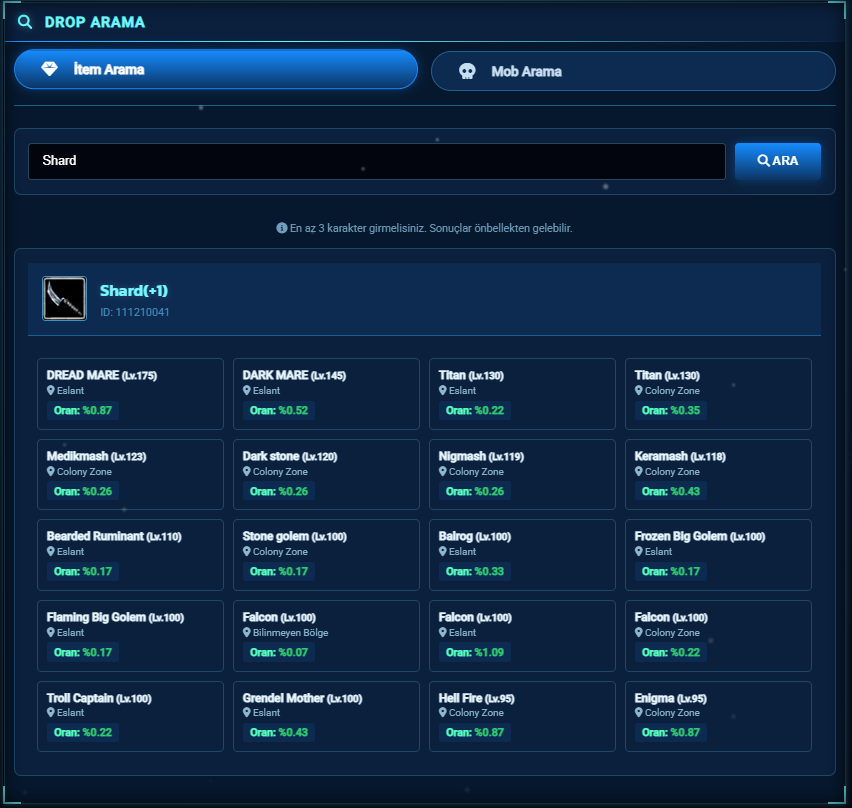Click the Oran: %0.52 rate badge
Image resolution: width=852 pixels, height=808 pixels.
pyautogui.click(x=279, y=410)
